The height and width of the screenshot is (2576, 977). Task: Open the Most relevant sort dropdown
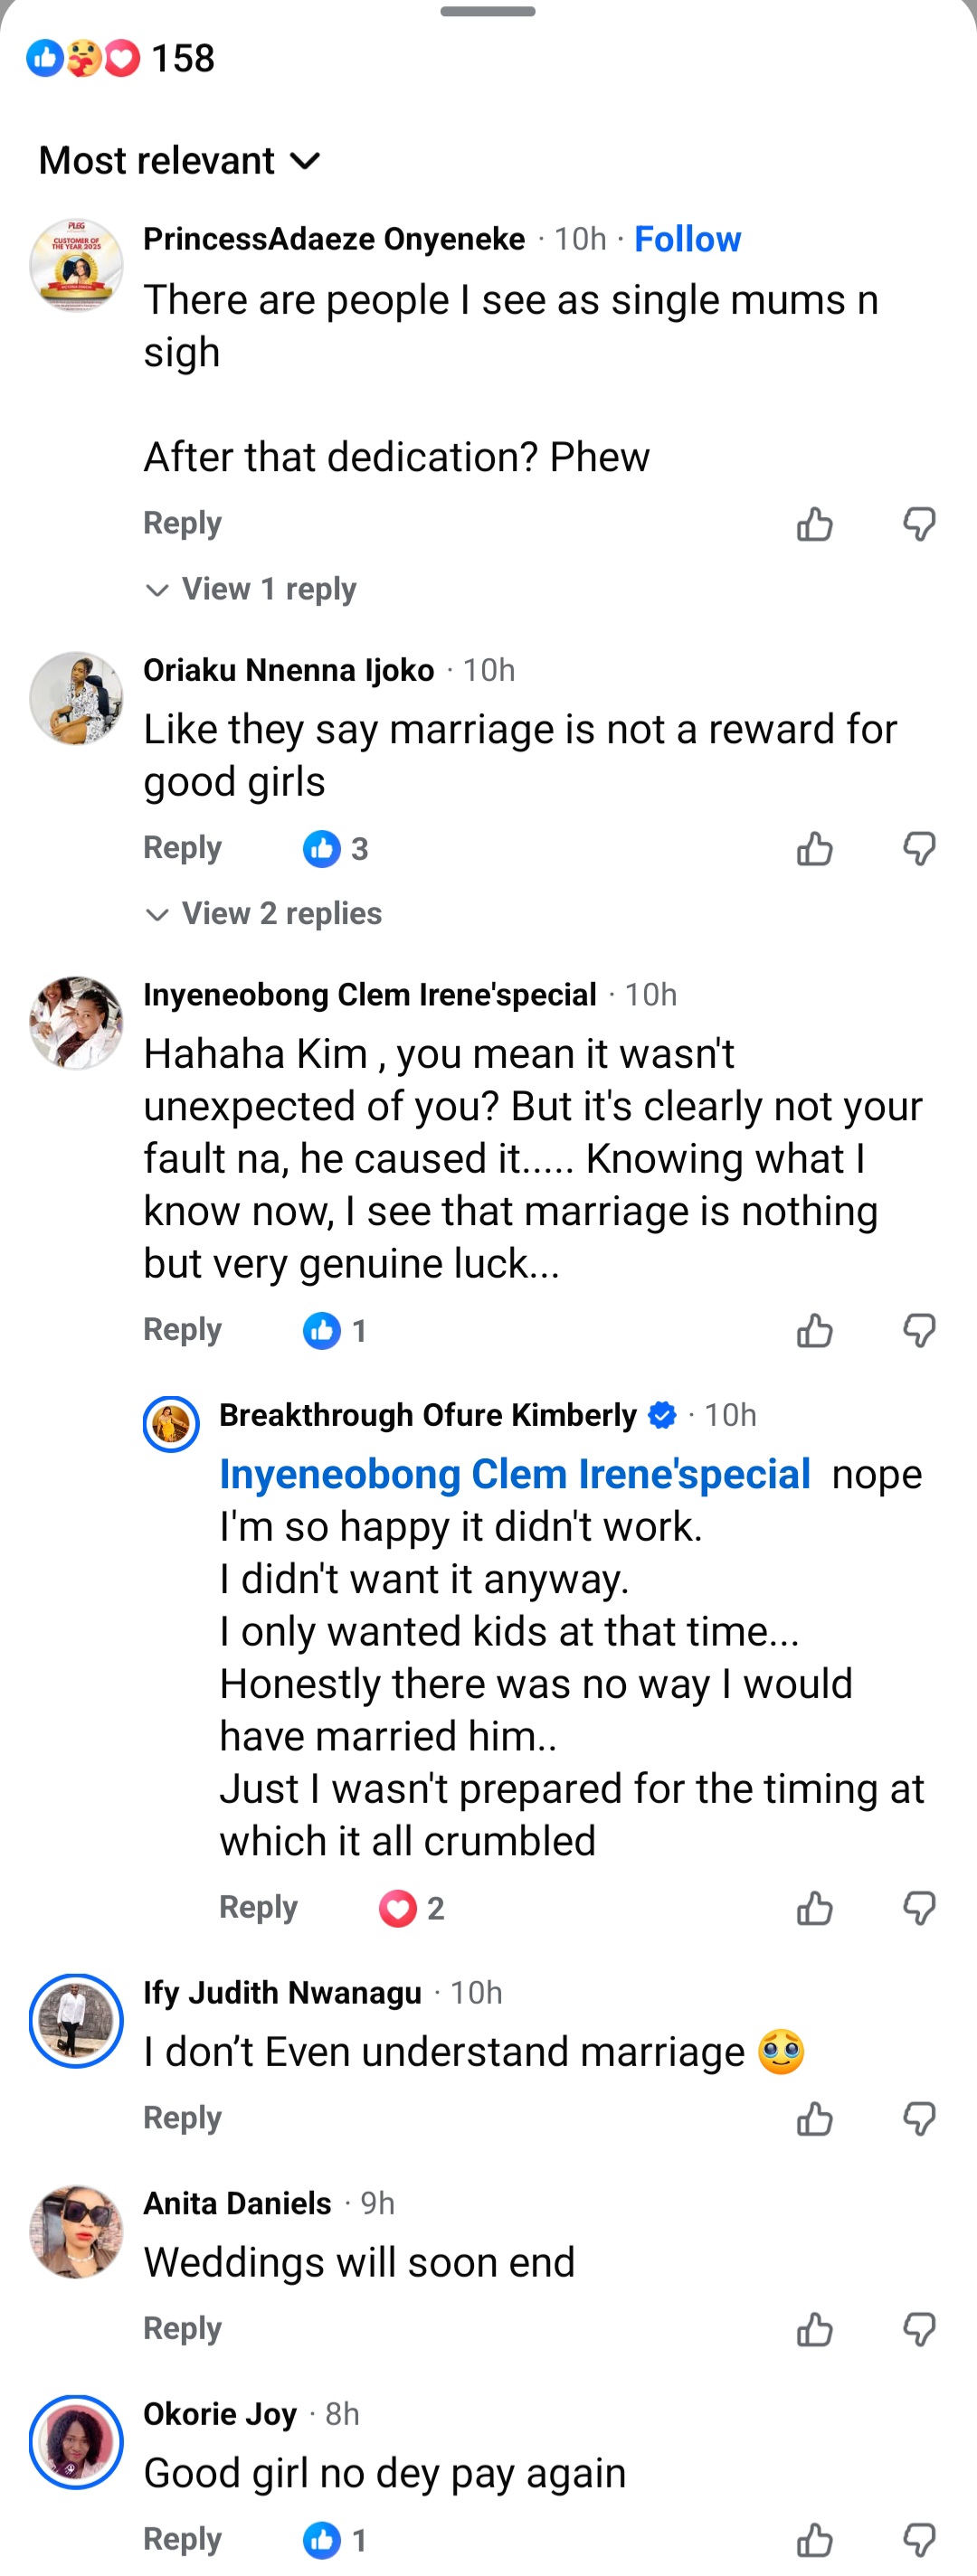[x=180, y=160]
